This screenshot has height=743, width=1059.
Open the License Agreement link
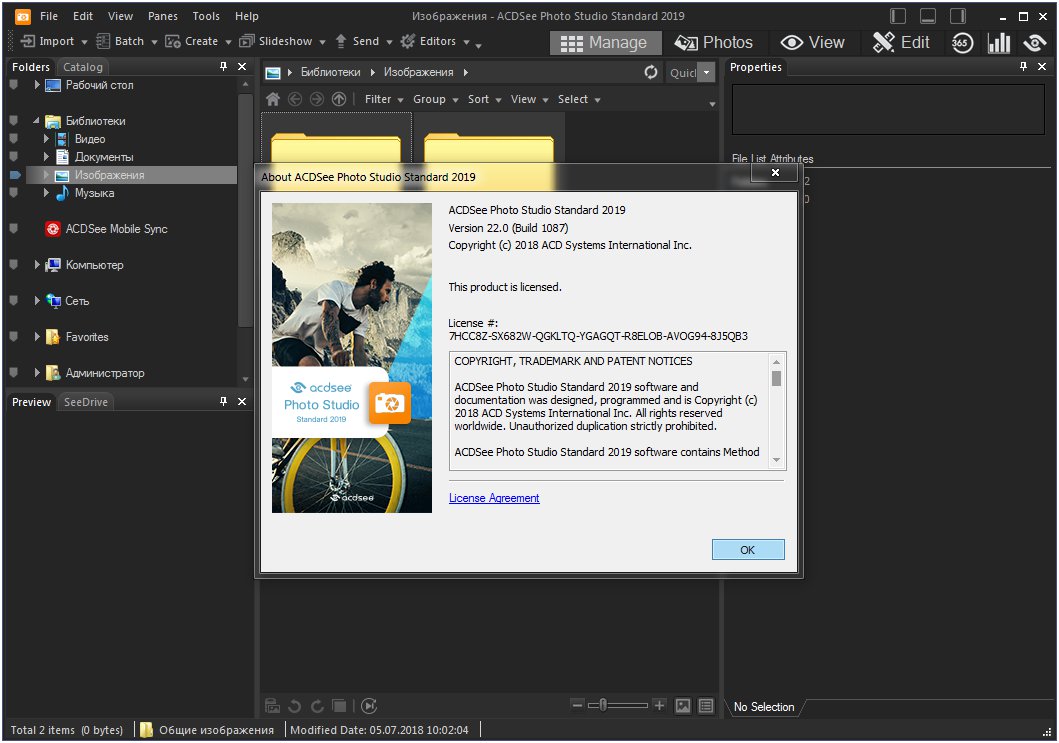(494, 498)
